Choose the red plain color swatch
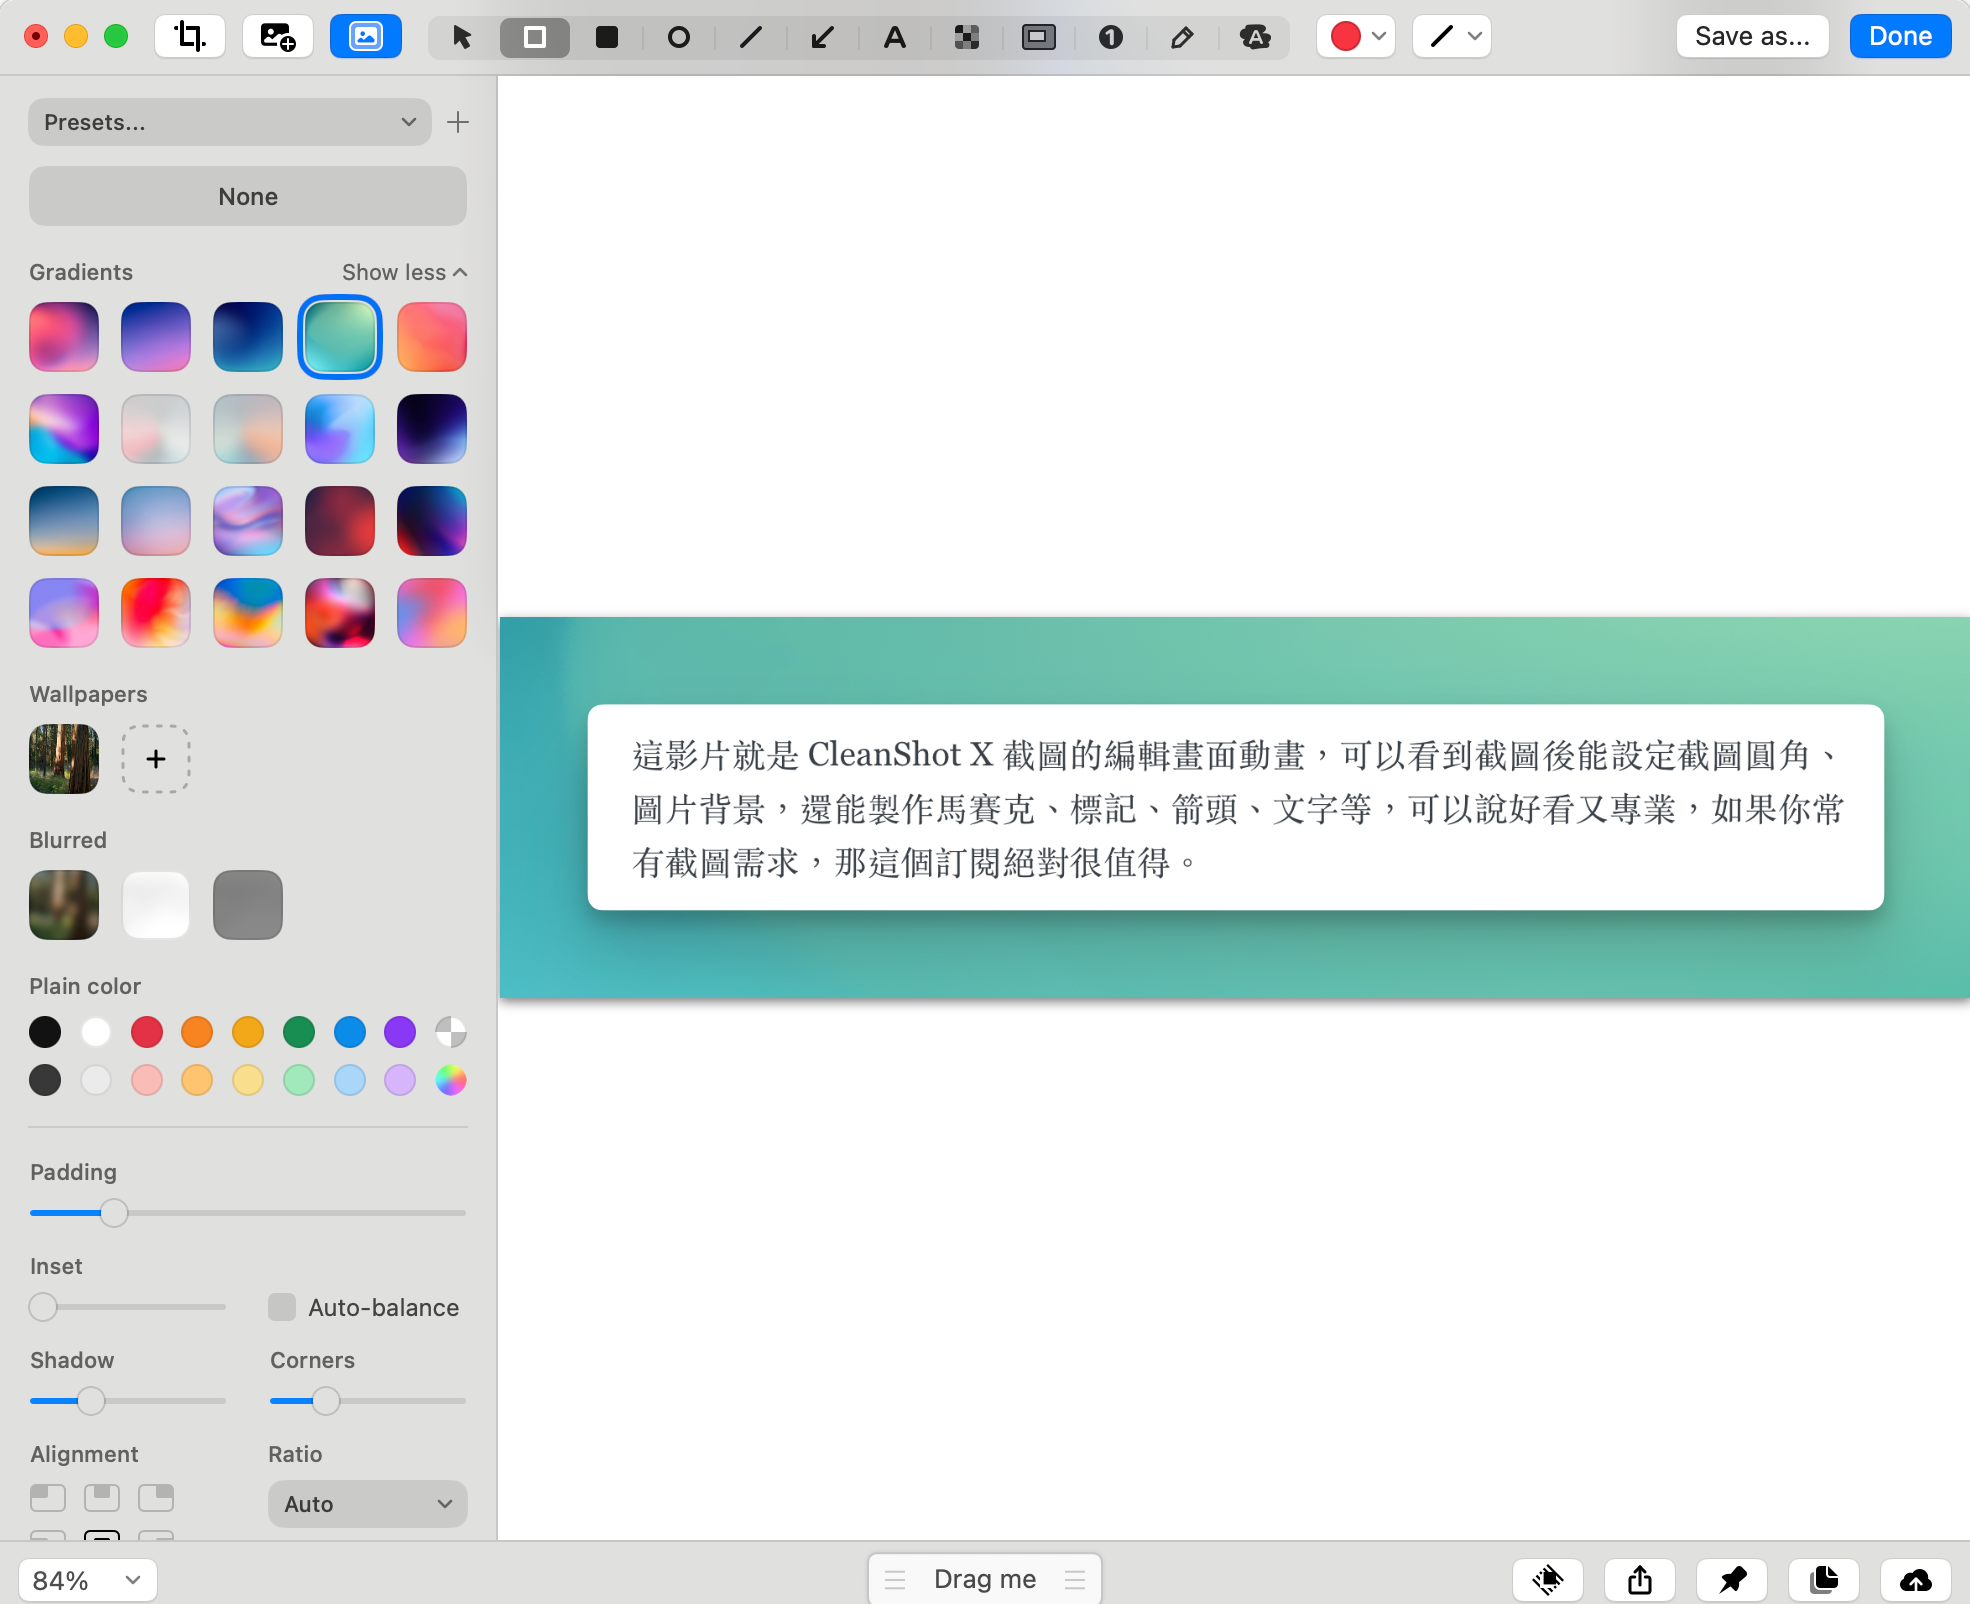The image size is (1970, 1604). pos(147,1032)
